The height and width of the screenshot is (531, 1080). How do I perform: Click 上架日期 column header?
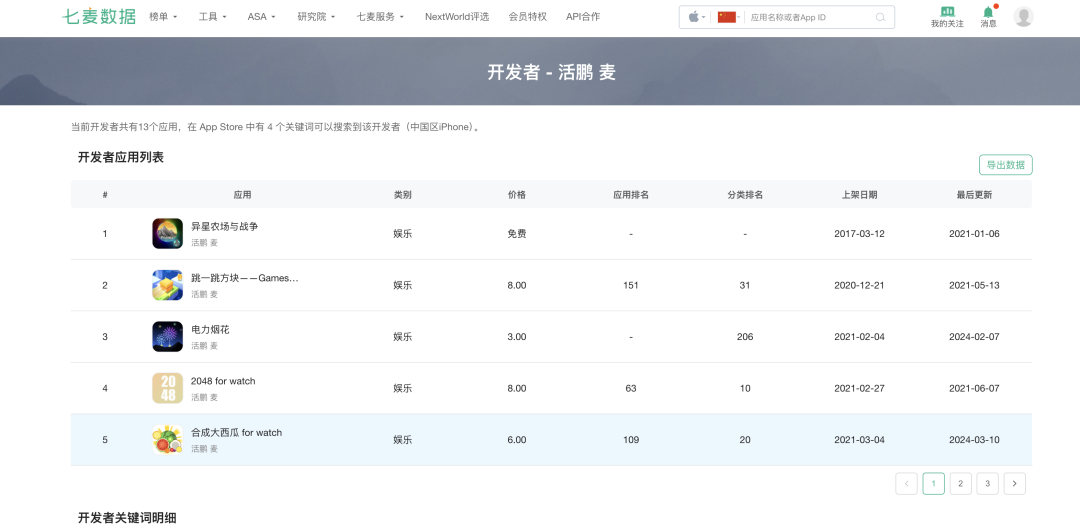pos(860,195)
